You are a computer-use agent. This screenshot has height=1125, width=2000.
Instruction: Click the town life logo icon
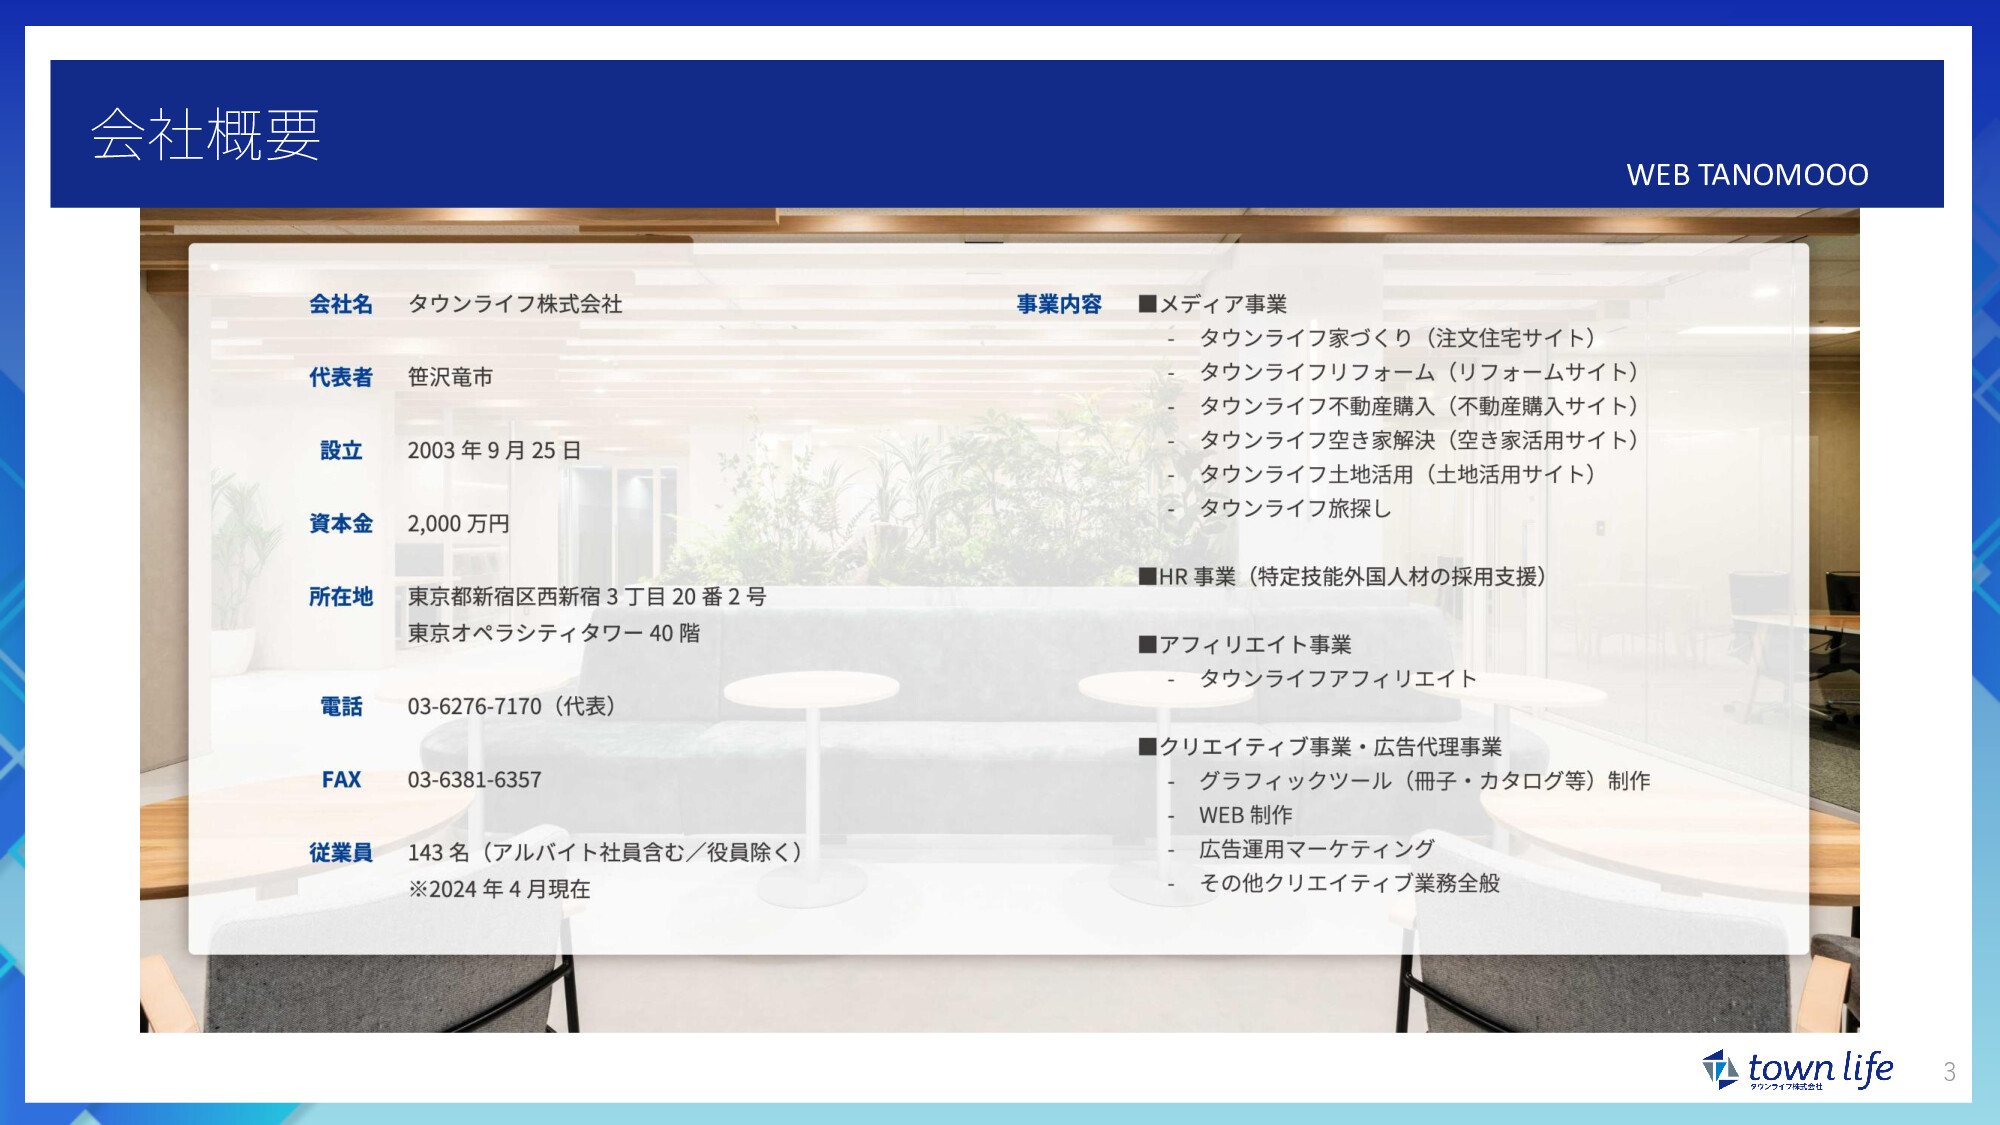click(1720, 1069)
